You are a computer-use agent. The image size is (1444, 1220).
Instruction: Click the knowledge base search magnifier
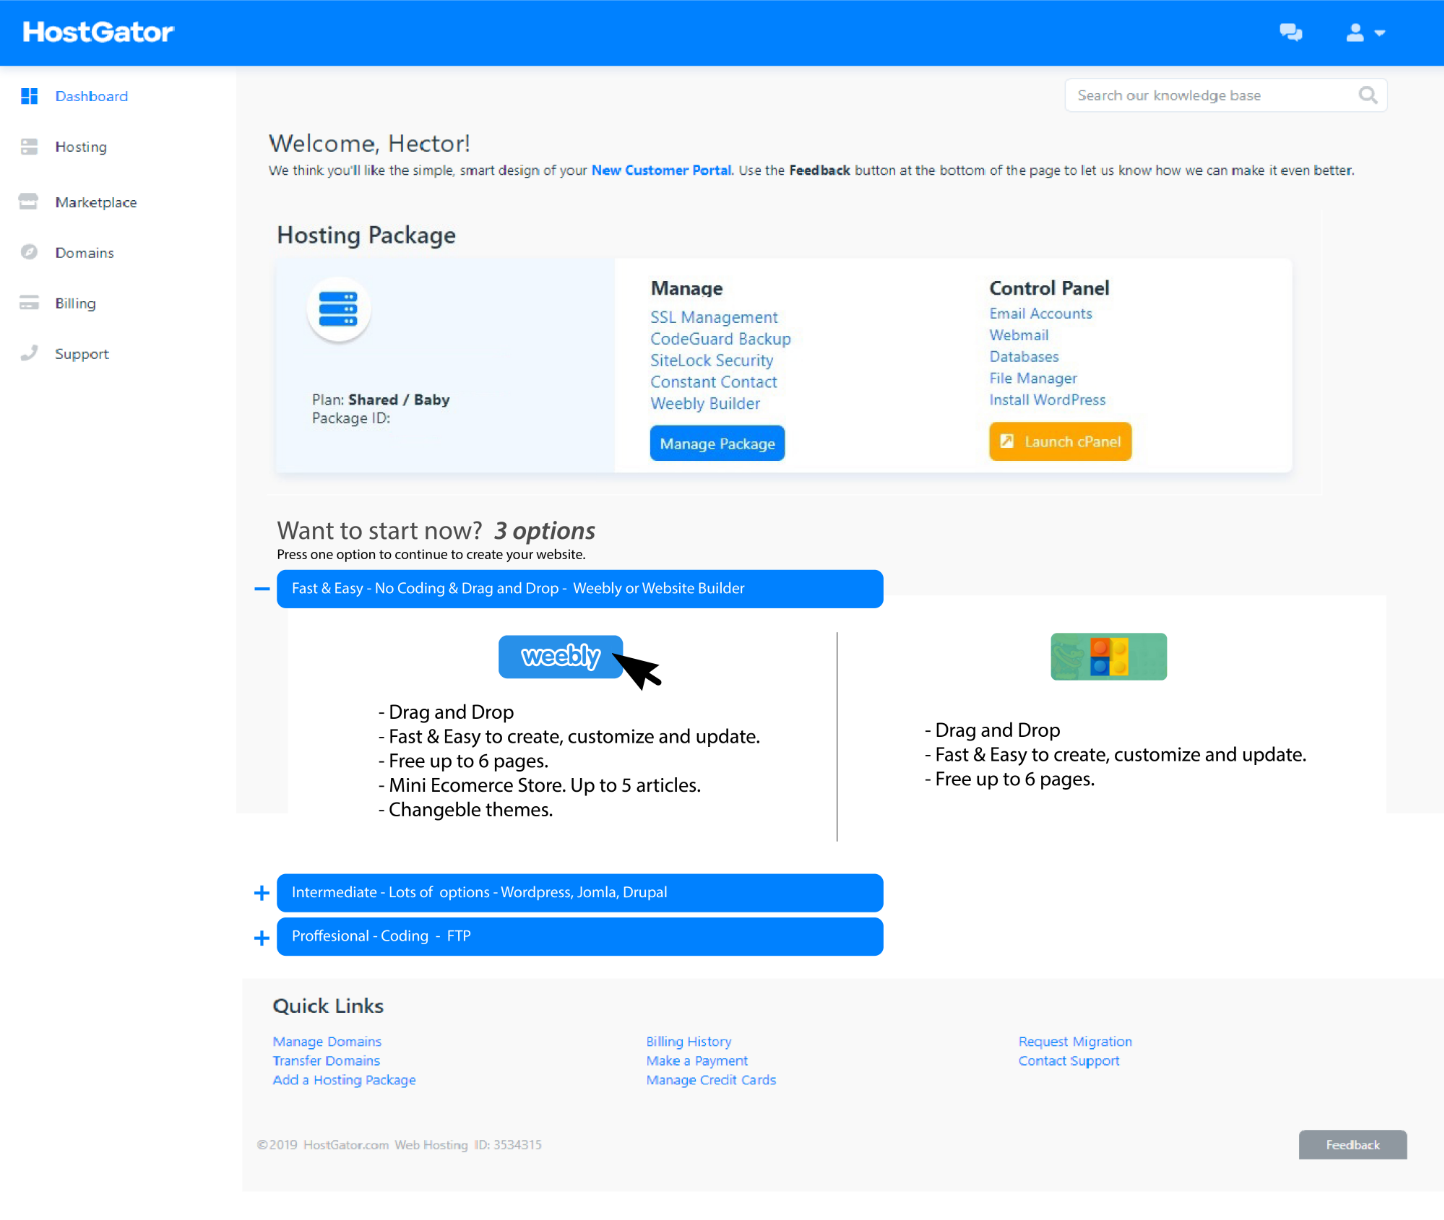[x=1368, y=95]
